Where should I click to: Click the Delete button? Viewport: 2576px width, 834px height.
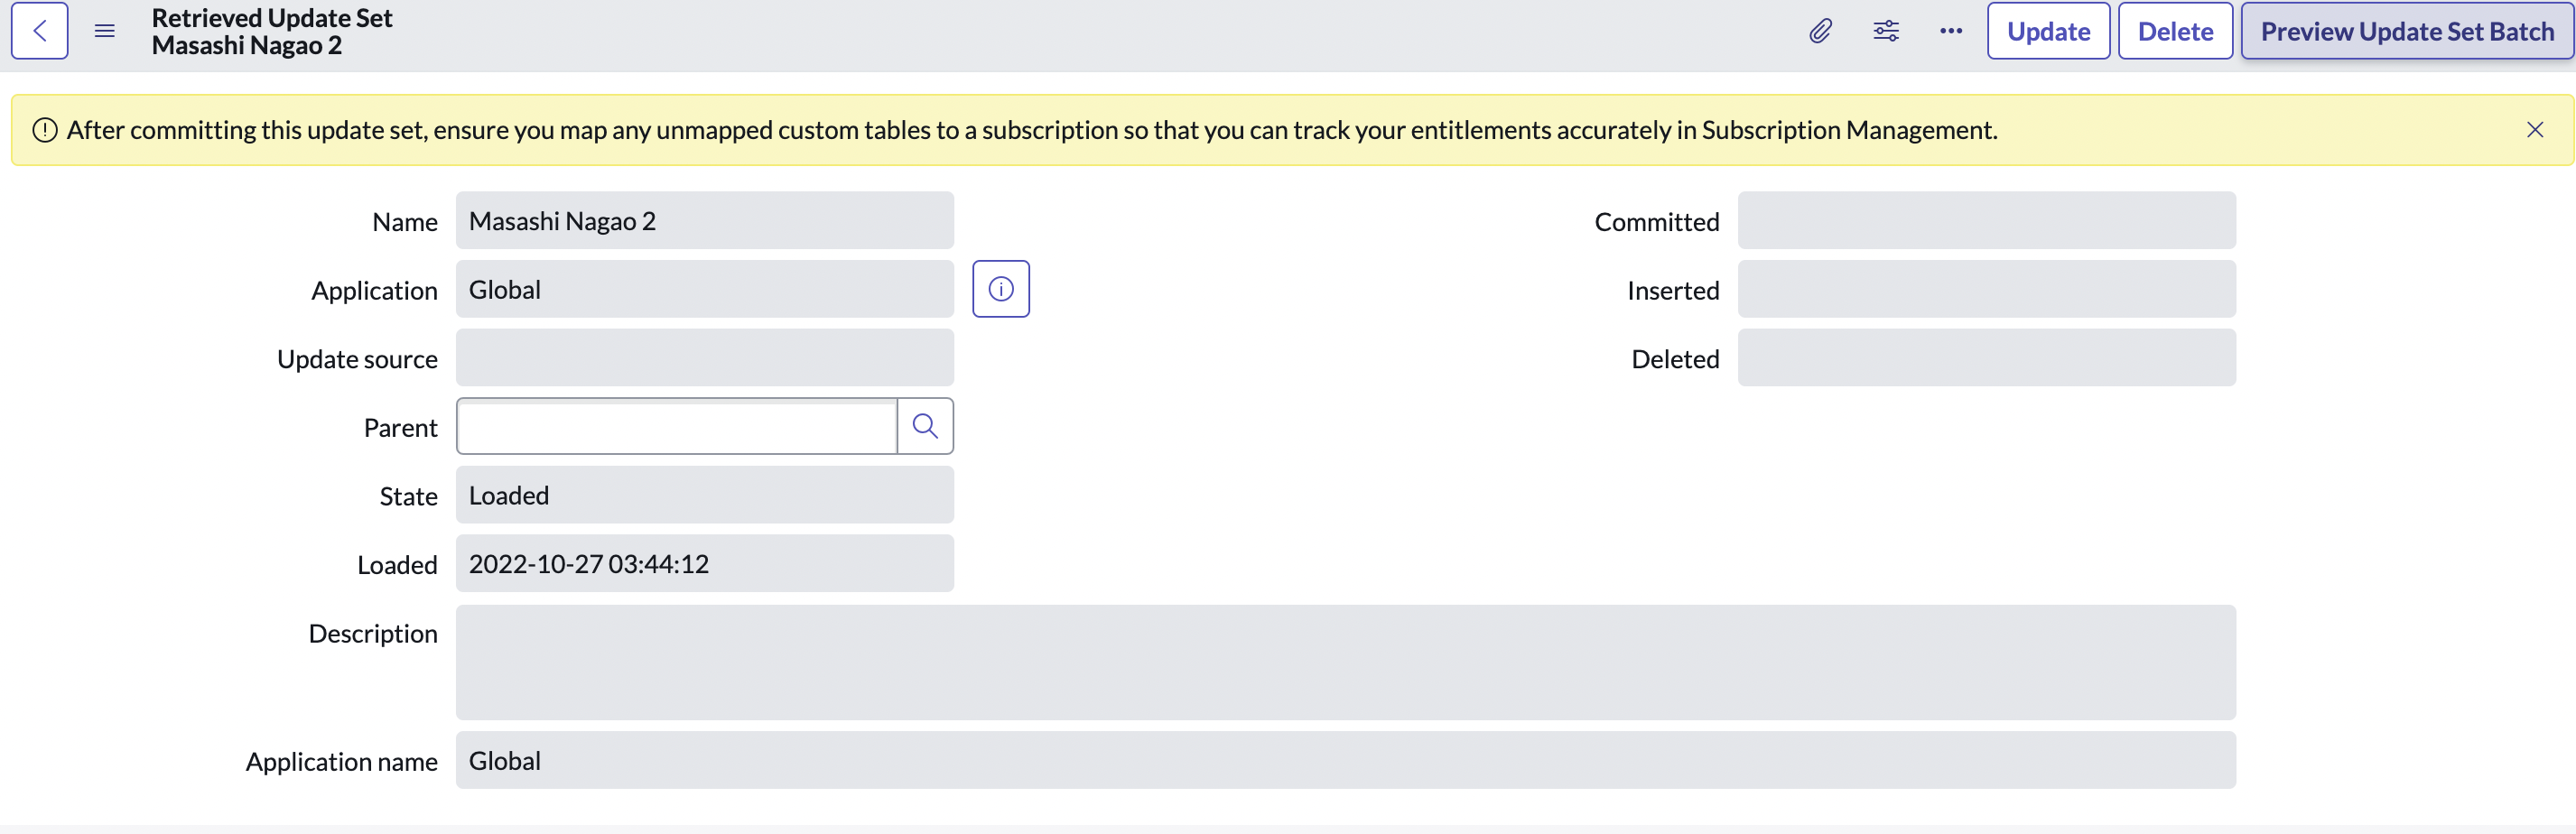(2175, 31)
